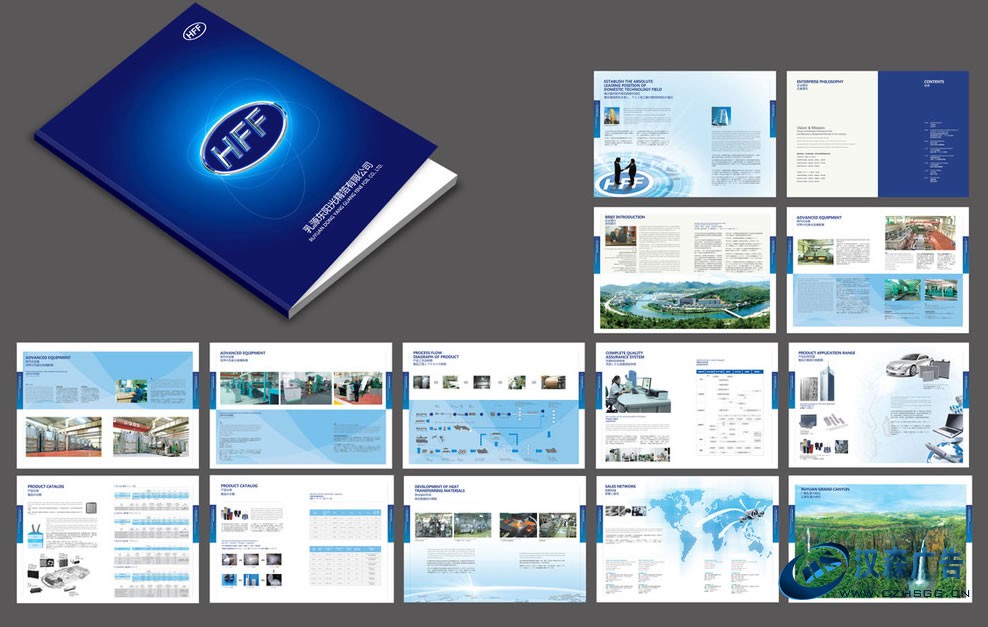Select the "Complete Quality Assurance System" heading
This screenshot has height=627, width=988.
pos(625,355)
